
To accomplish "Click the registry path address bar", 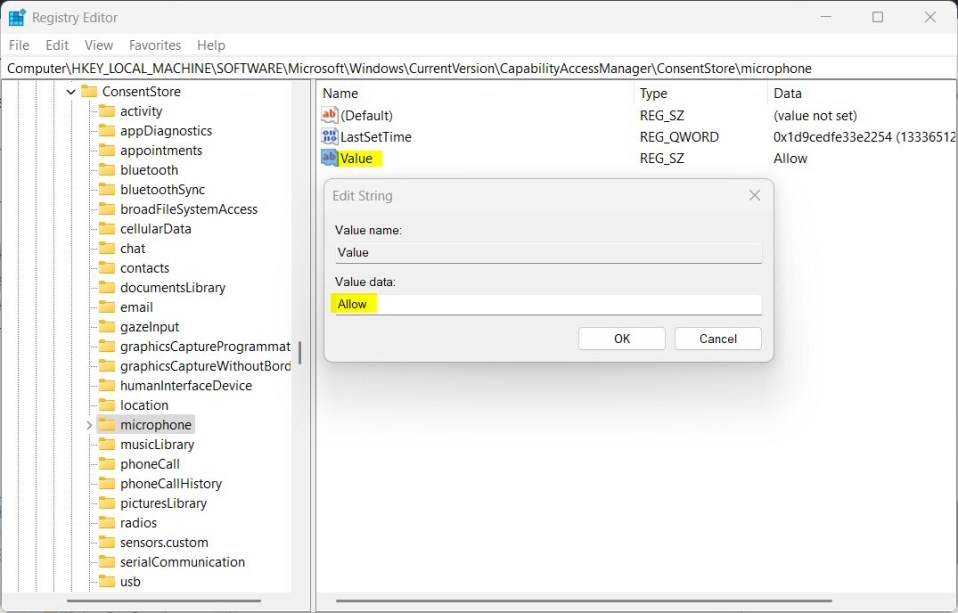I will click(x=479, y=68).
